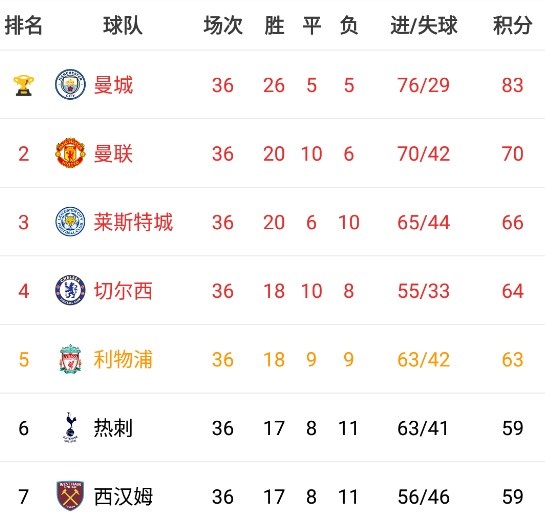This screenshot has width=545, height=517.
Task: Click Manchester City's 83 points value
Action: point(512,85)
